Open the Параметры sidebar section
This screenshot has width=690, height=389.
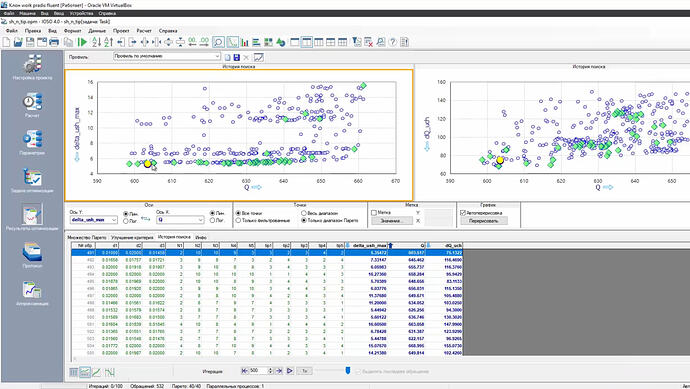[32, 142]
